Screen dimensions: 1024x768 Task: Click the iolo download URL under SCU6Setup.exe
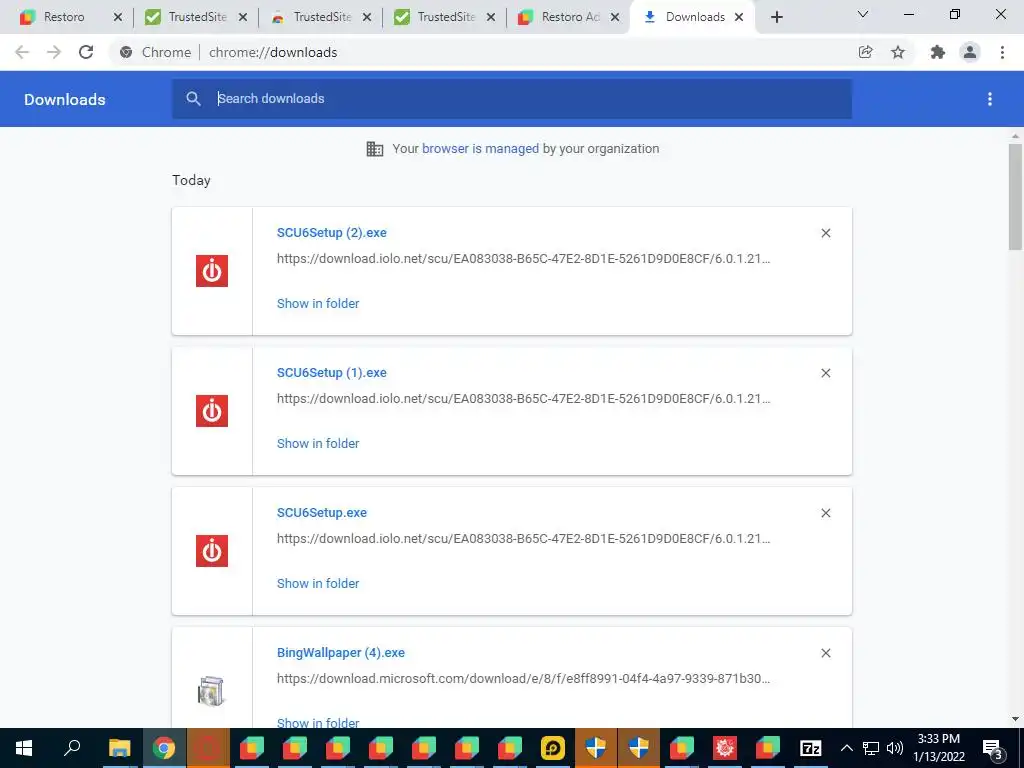(x=524, y=539)
